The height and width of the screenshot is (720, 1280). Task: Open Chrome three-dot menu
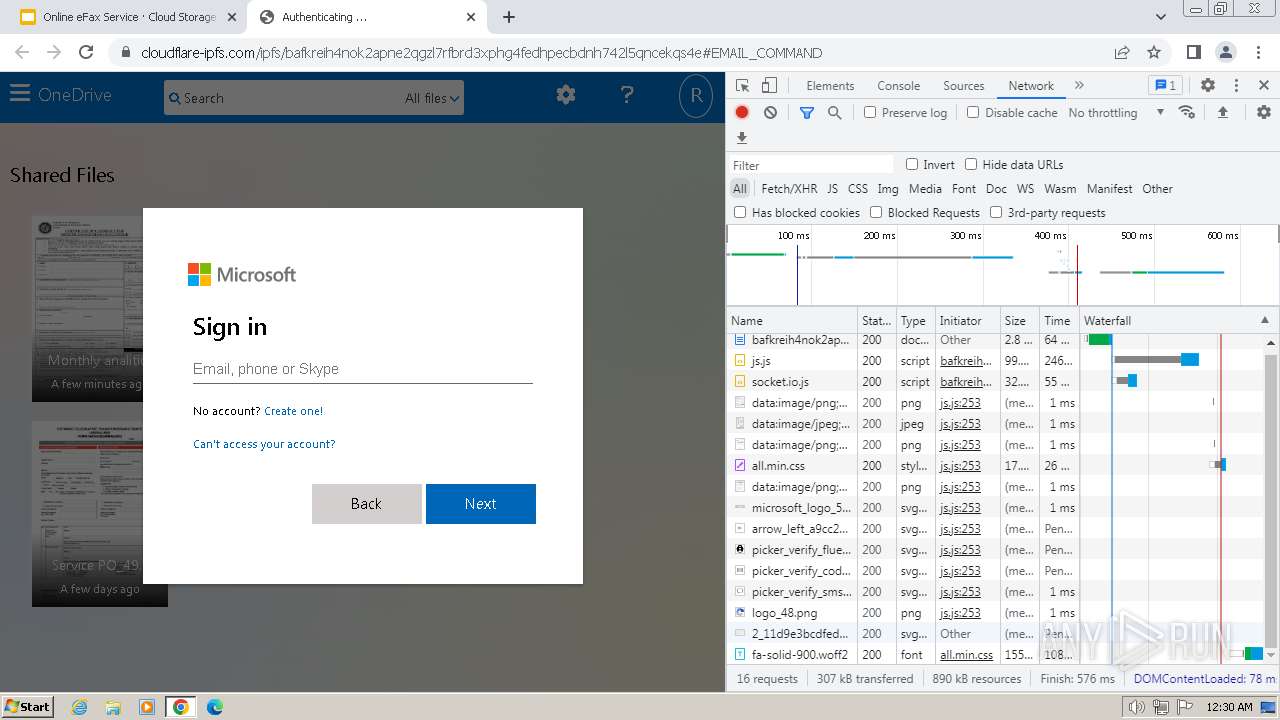(1257, 53)
